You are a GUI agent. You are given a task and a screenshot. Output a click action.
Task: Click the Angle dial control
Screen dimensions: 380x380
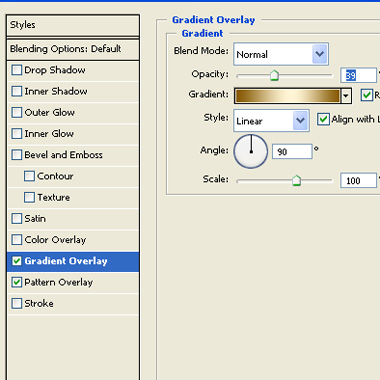tap(251, 151)
